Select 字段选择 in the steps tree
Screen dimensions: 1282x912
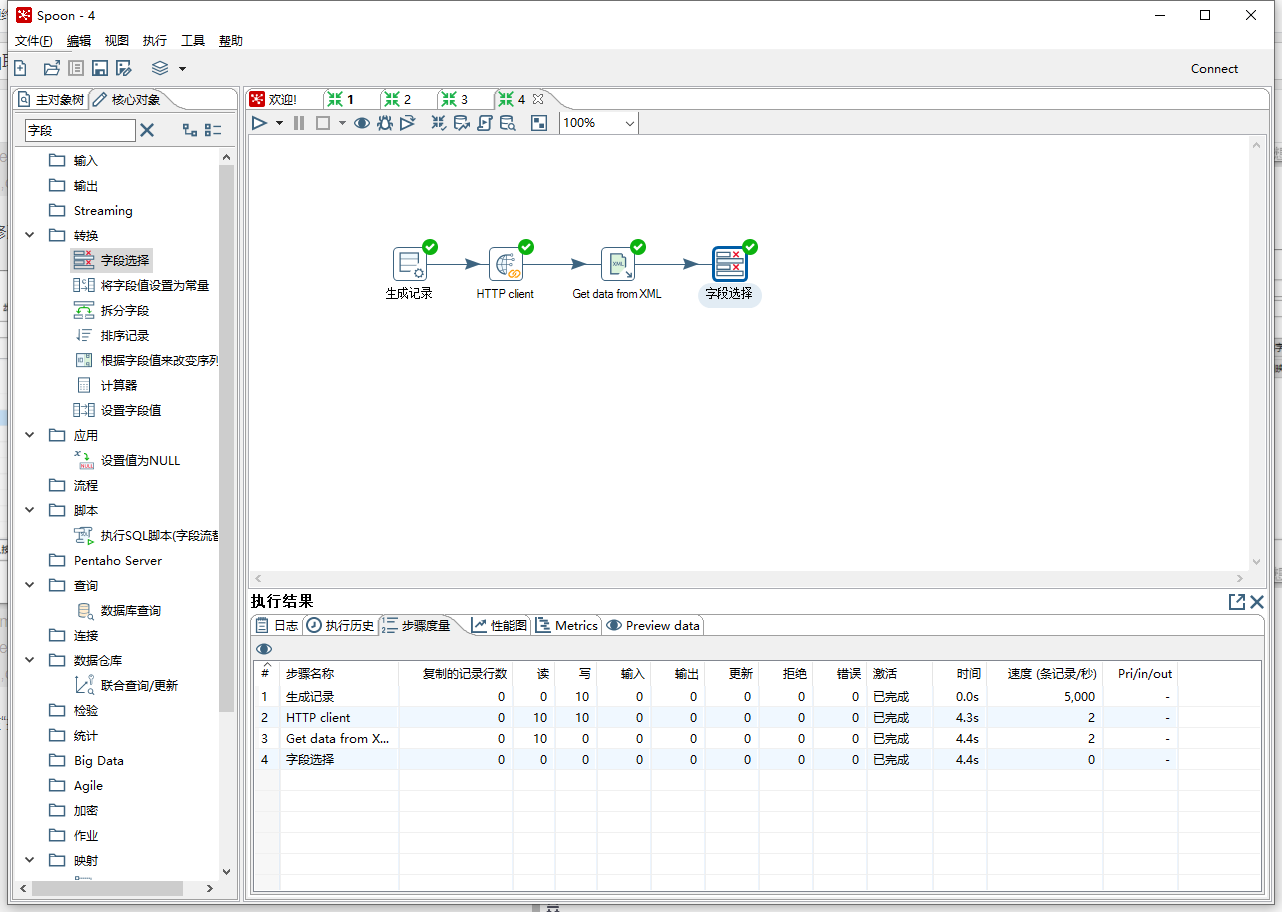pos(111,261)
